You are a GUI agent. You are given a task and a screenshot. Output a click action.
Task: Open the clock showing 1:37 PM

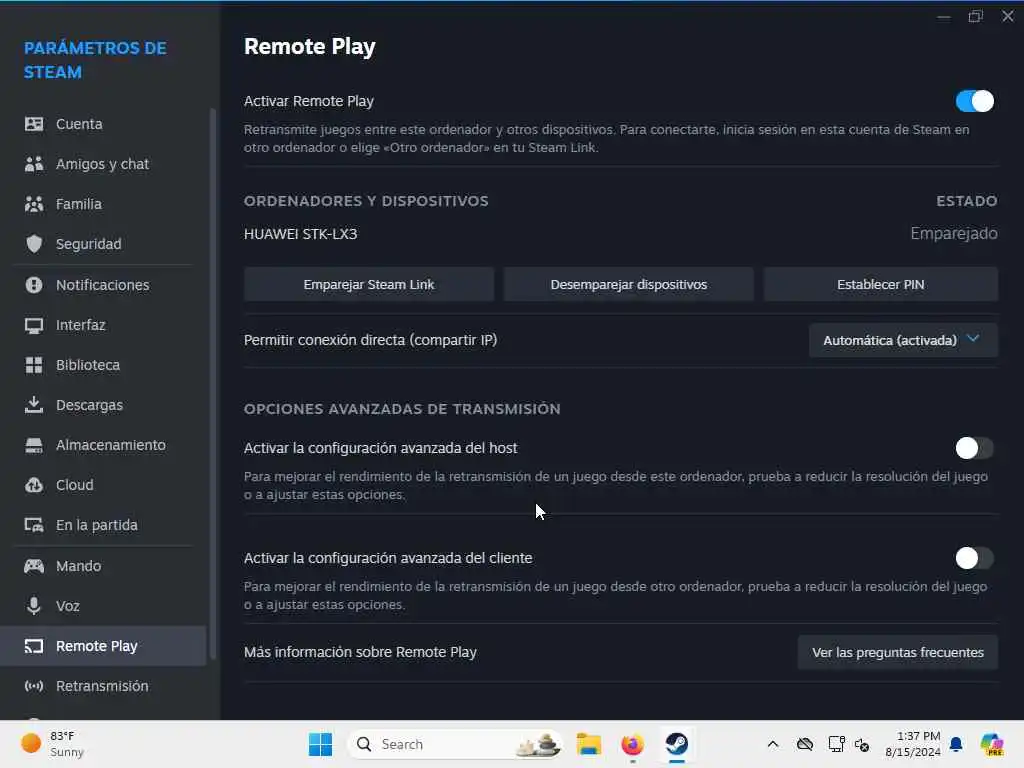pyautogui.click(x=913, y=744)
